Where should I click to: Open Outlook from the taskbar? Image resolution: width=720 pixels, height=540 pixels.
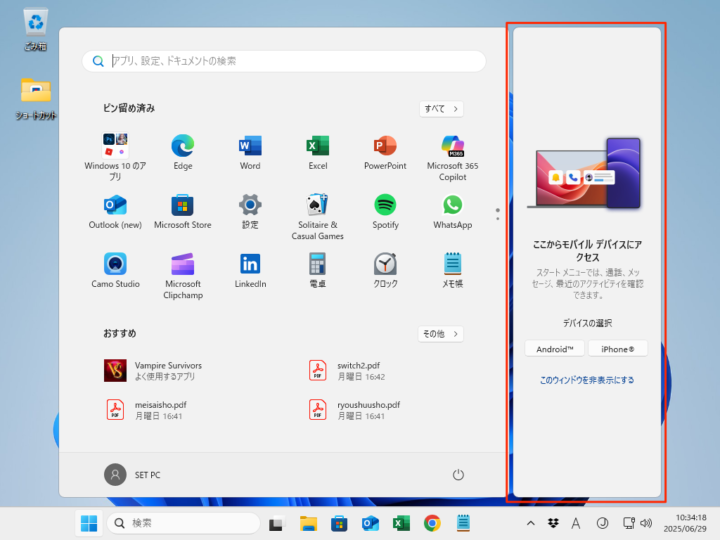(x=370, y=523)
